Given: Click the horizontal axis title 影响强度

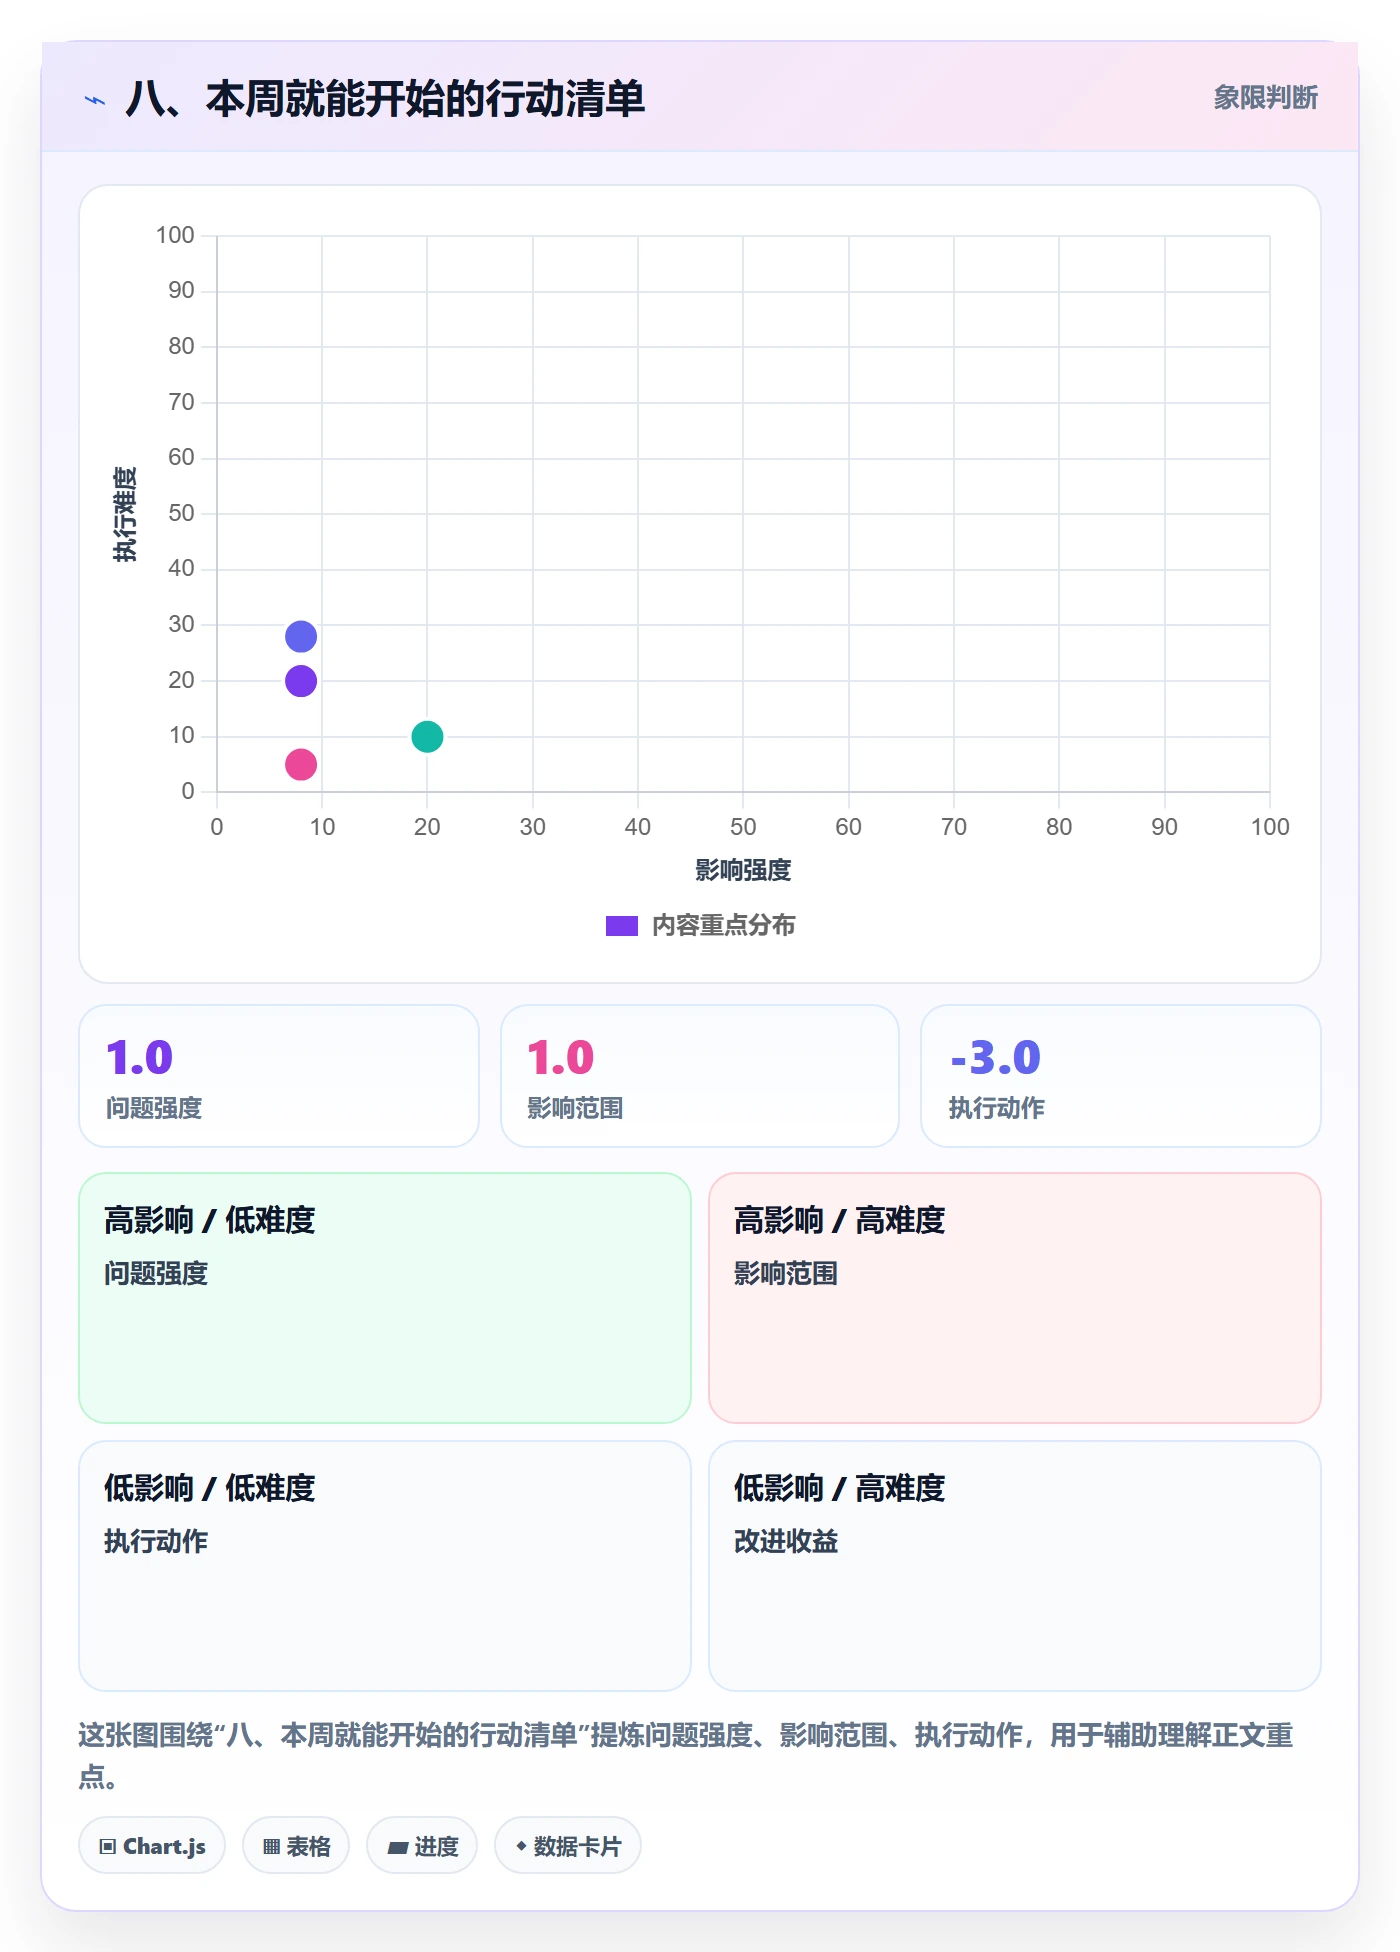Looking at the screenshot, I should (743, 871).
